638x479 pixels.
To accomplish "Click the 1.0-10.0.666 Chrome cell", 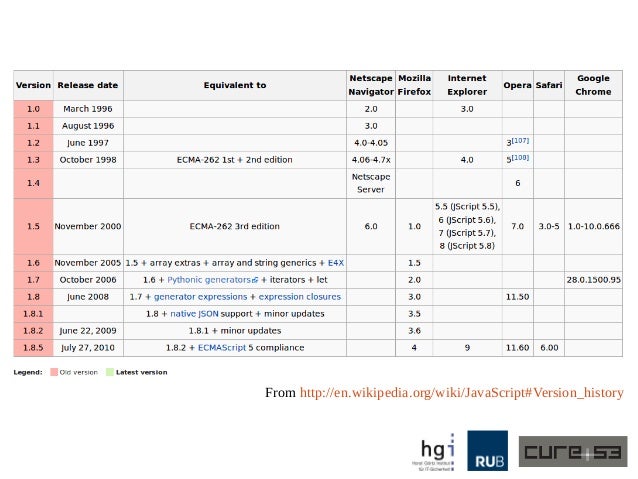I will [593, 227].
